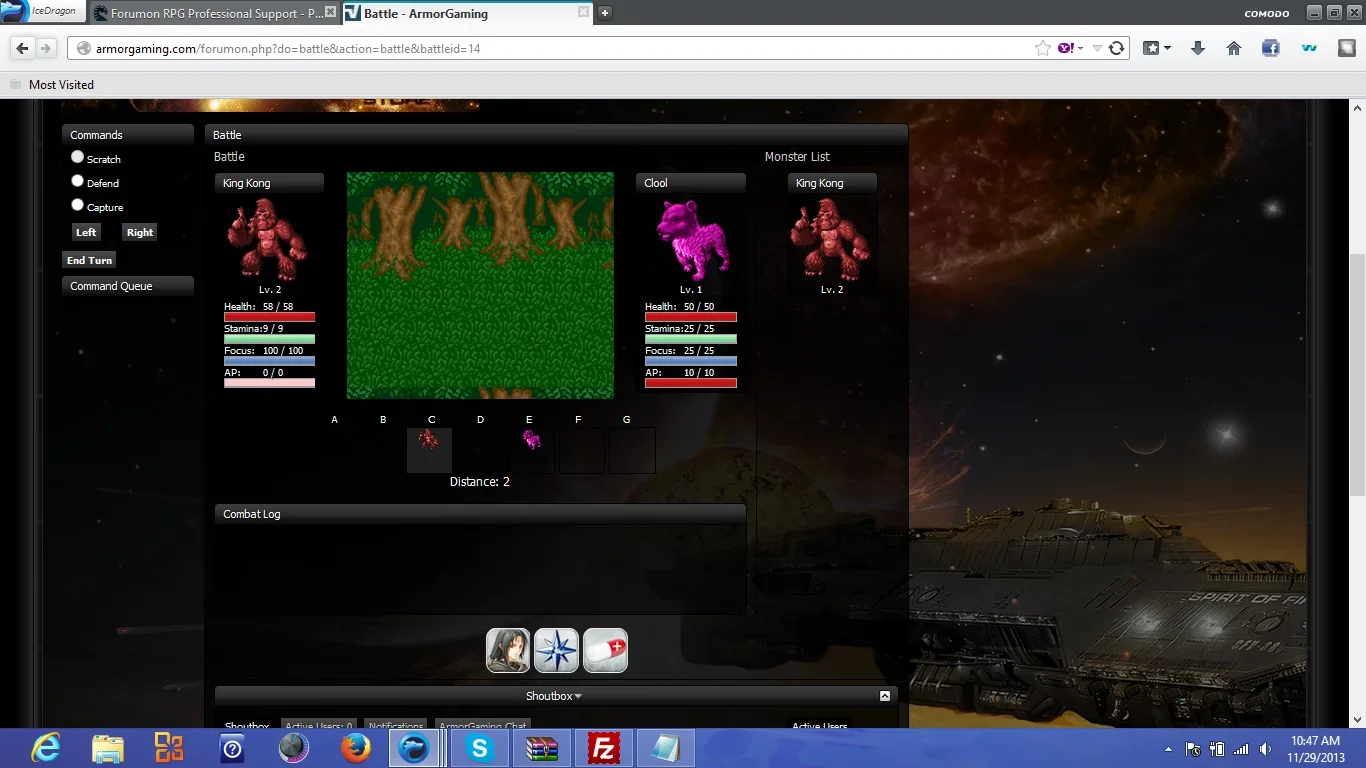Screen dimensions: 1366x768
Task: Select empty battlefield tile G
Action: click(632, 450)
